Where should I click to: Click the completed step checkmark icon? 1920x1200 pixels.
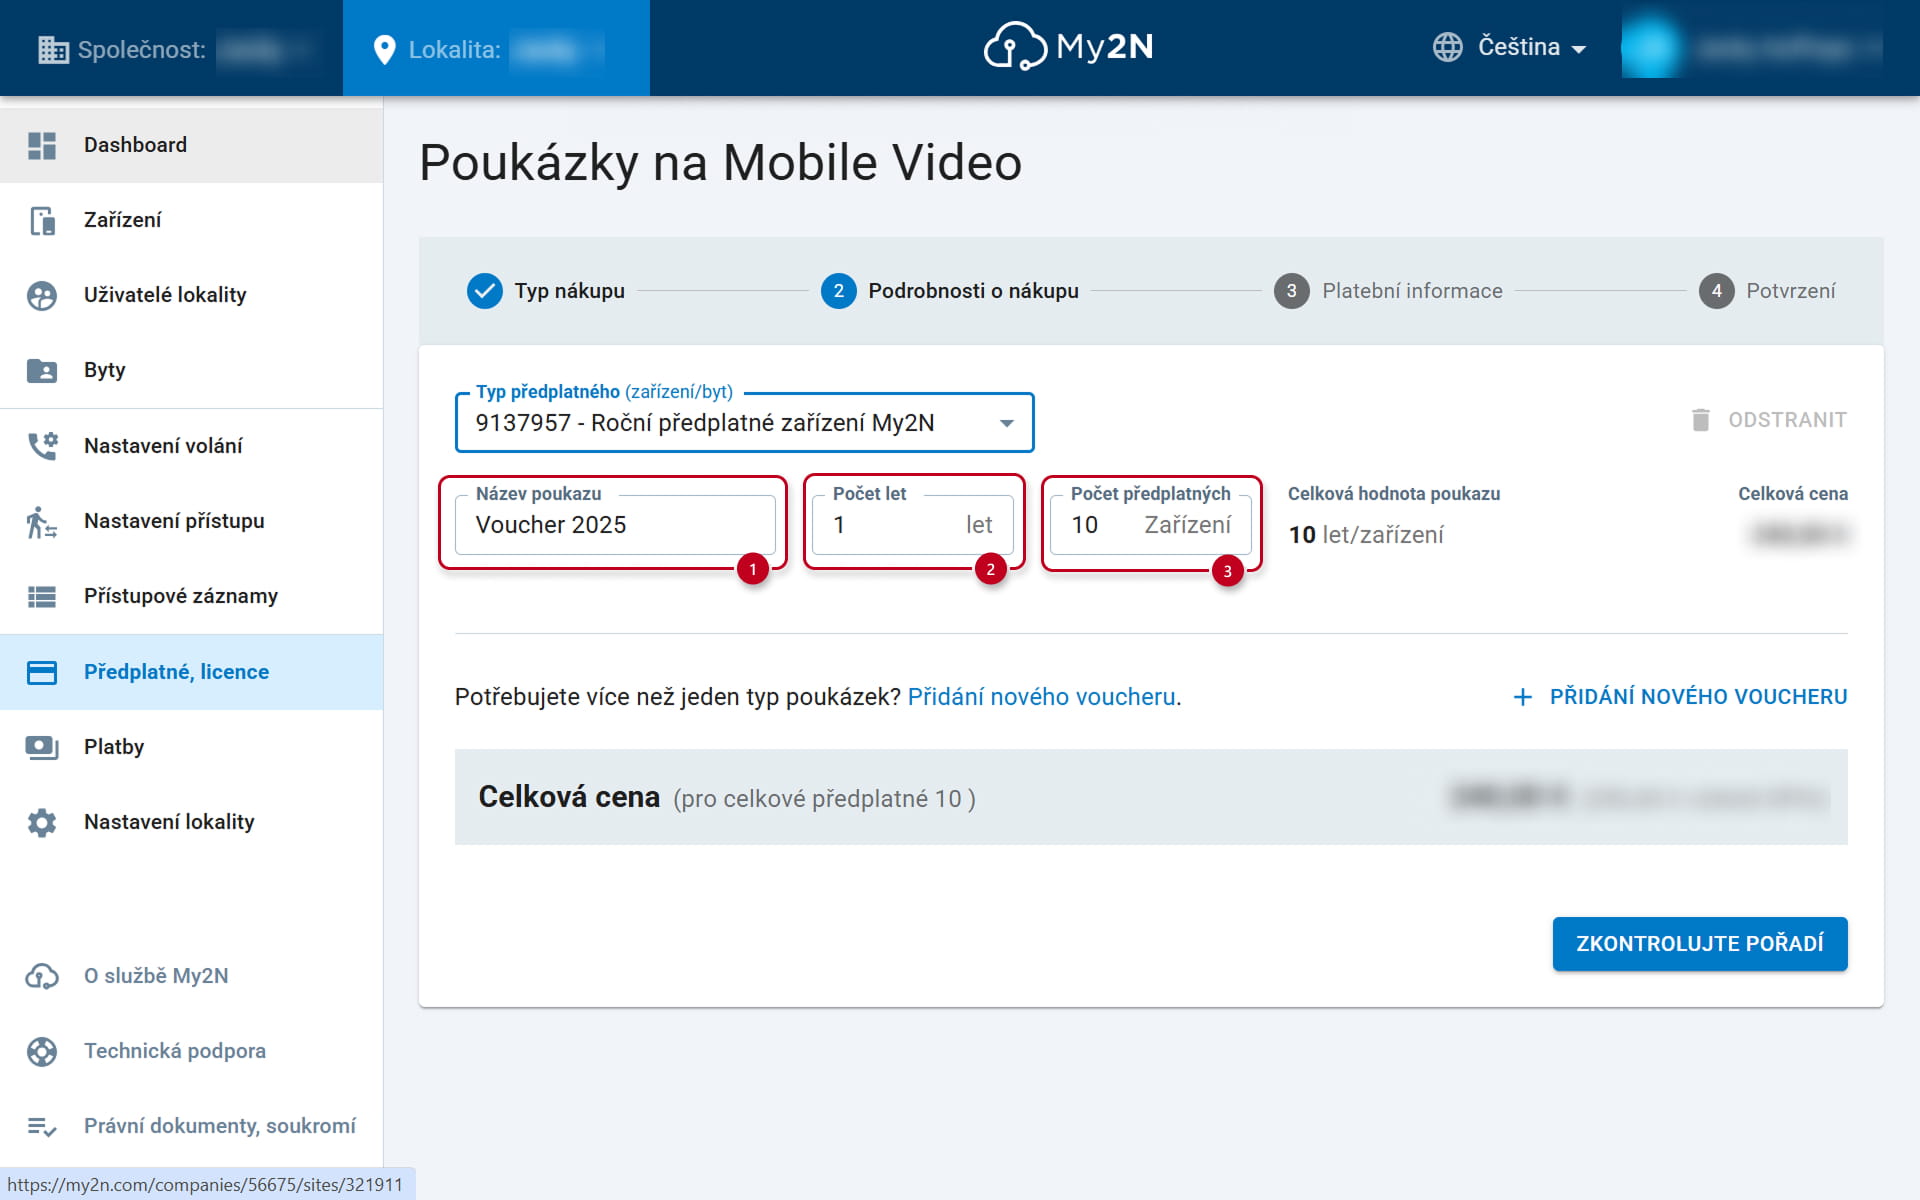click(485, 291)
